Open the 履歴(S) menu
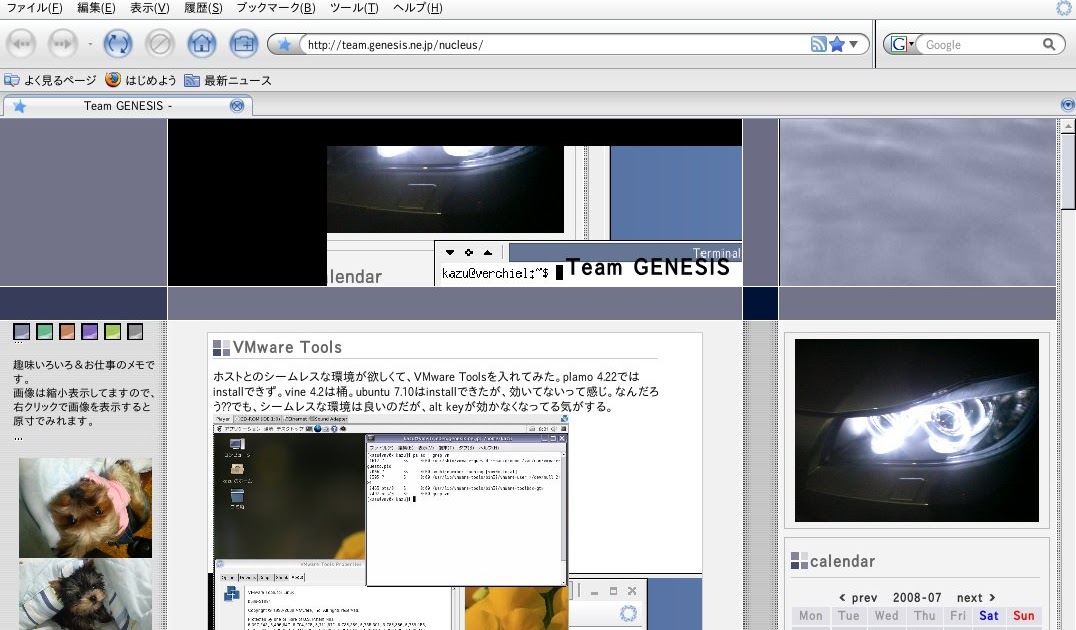Viewport: 1076px width, 630px height. (203, 8)
